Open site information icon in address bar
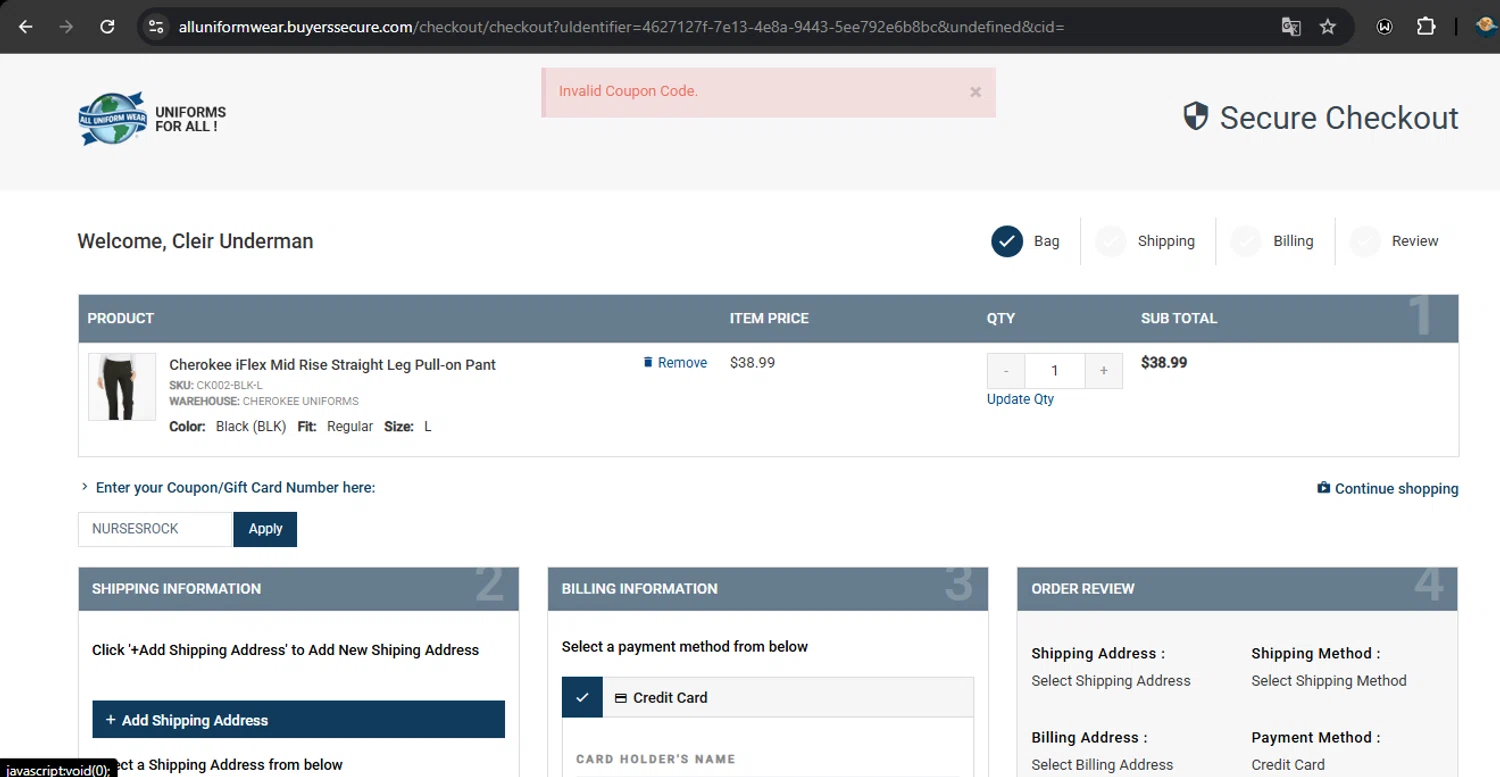This screenshot has width=1500, height=777. 156,27
